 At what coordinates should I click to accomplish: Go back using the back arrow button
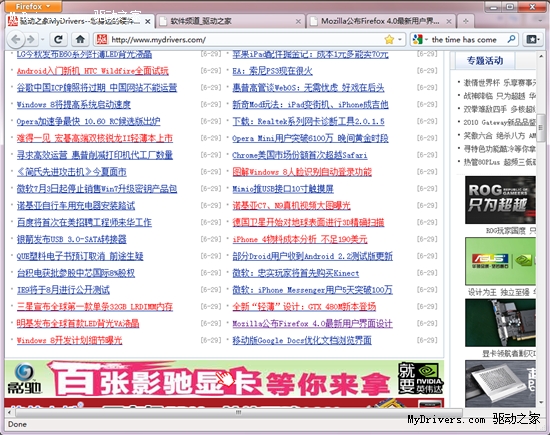point(15,39)
